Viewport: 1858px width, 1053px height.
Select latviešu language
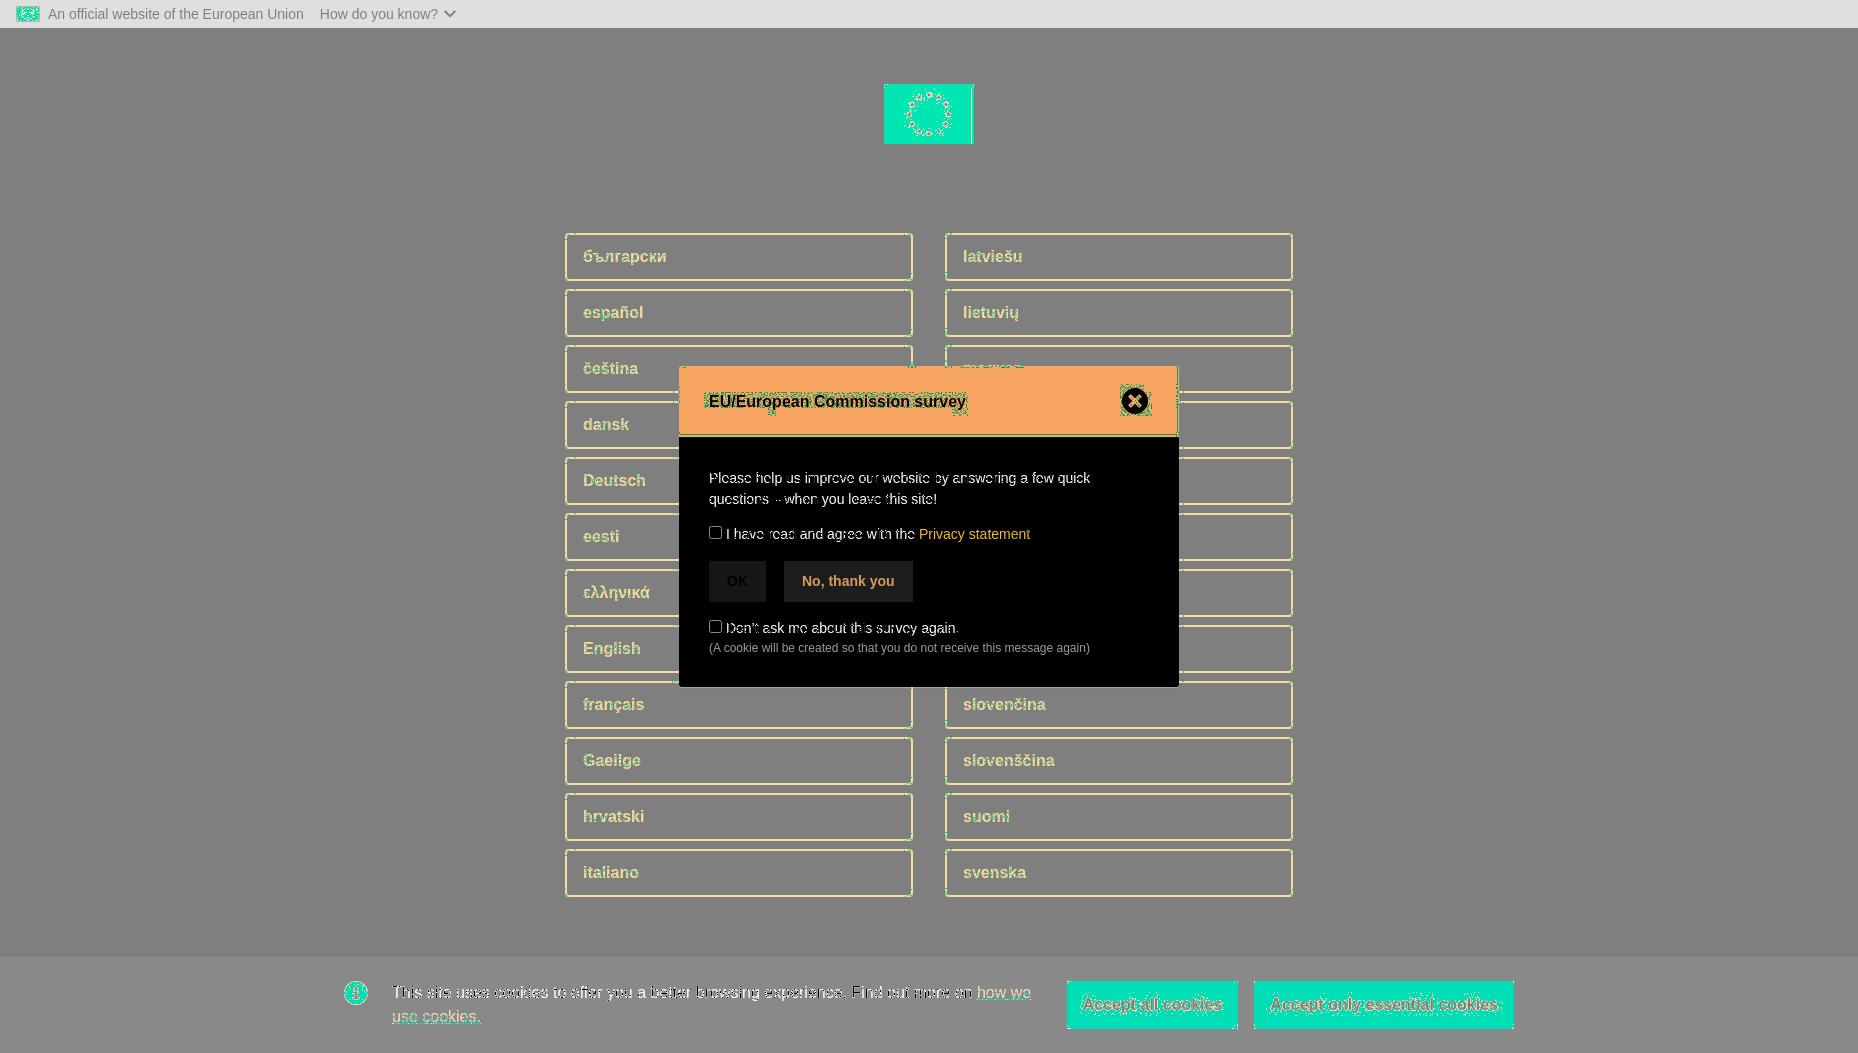pyautogui.click(x=1119, y=257)
